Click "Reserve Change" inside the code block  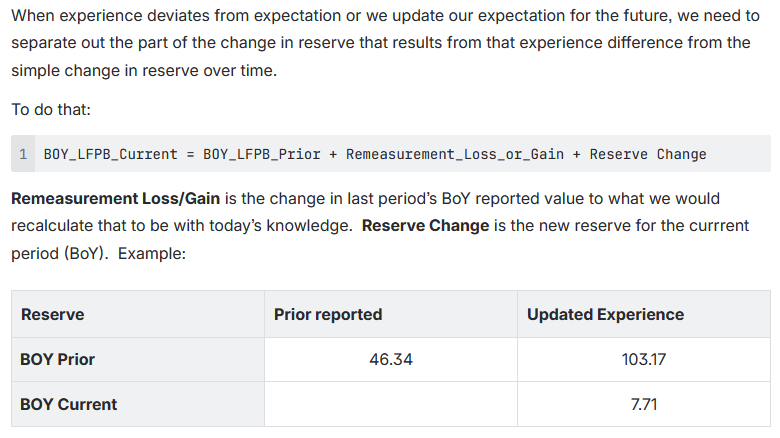[x=648, y=154]
